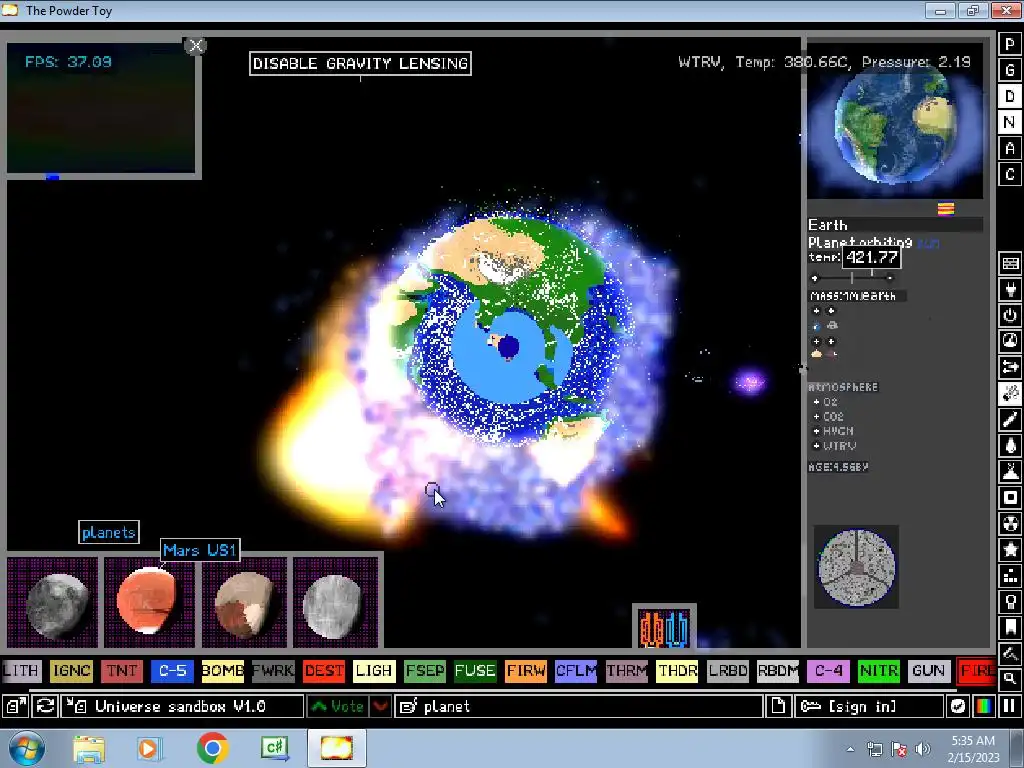Select the Solids square category icon
The height and width of the screenshot is (768, 1024).
1010,498
